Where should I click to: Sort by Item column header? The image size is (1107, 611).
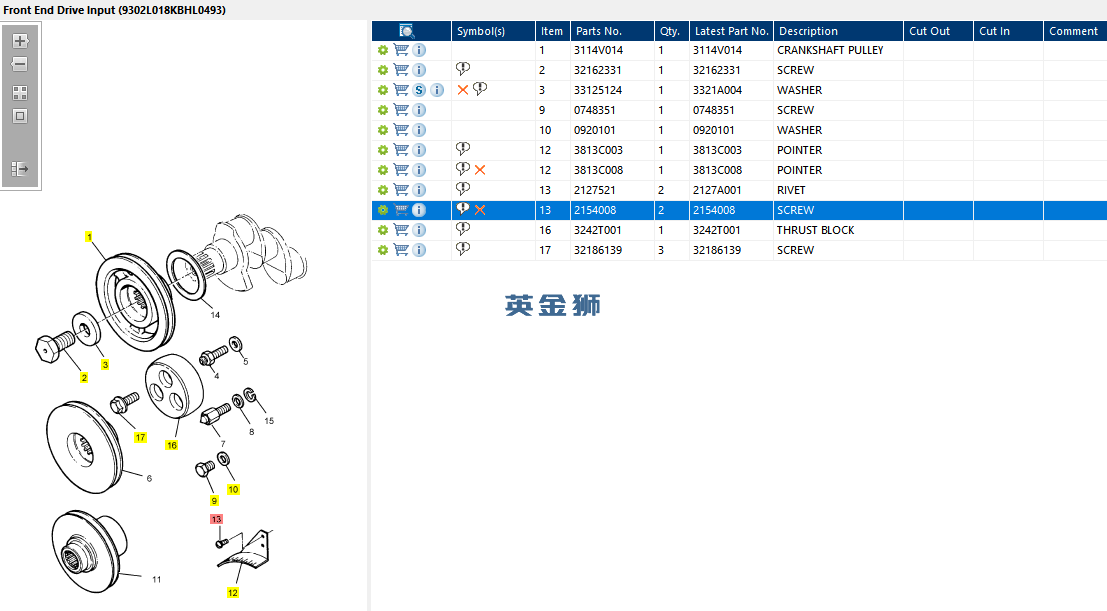coord(553,31)
